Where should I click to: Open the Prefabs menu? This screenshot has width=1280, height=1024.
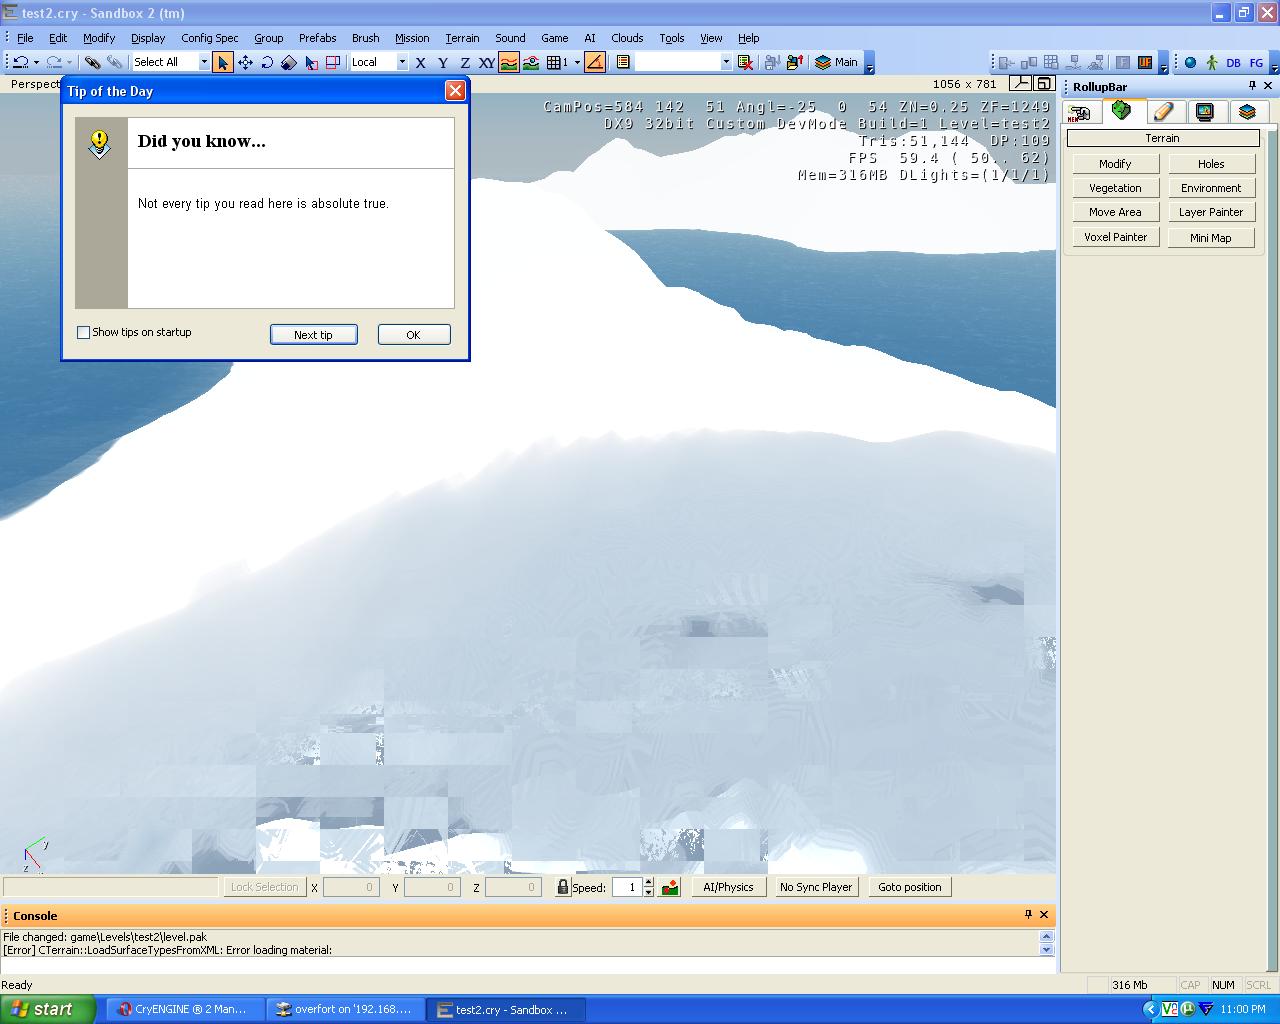click(317, 38)
